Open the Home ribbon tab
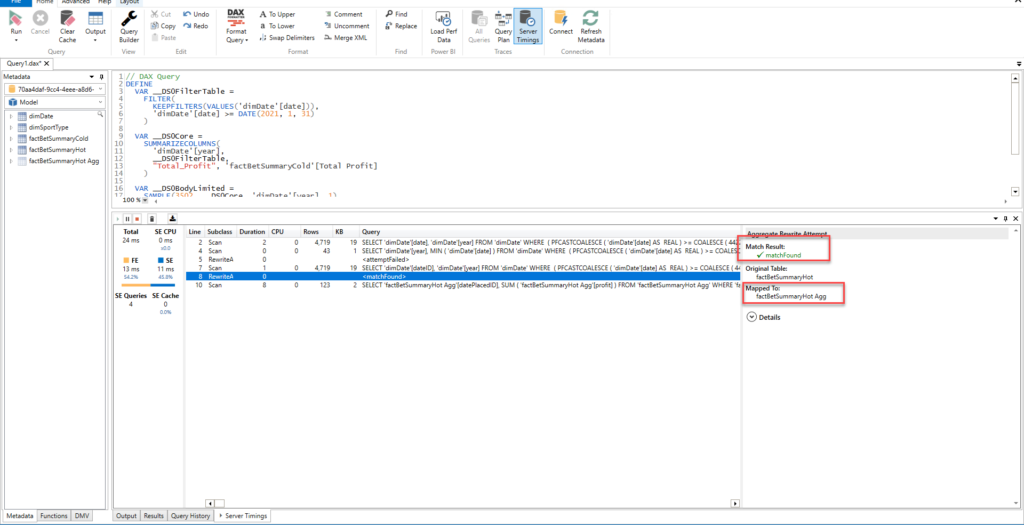1024x525 pixels. point(44,2)
